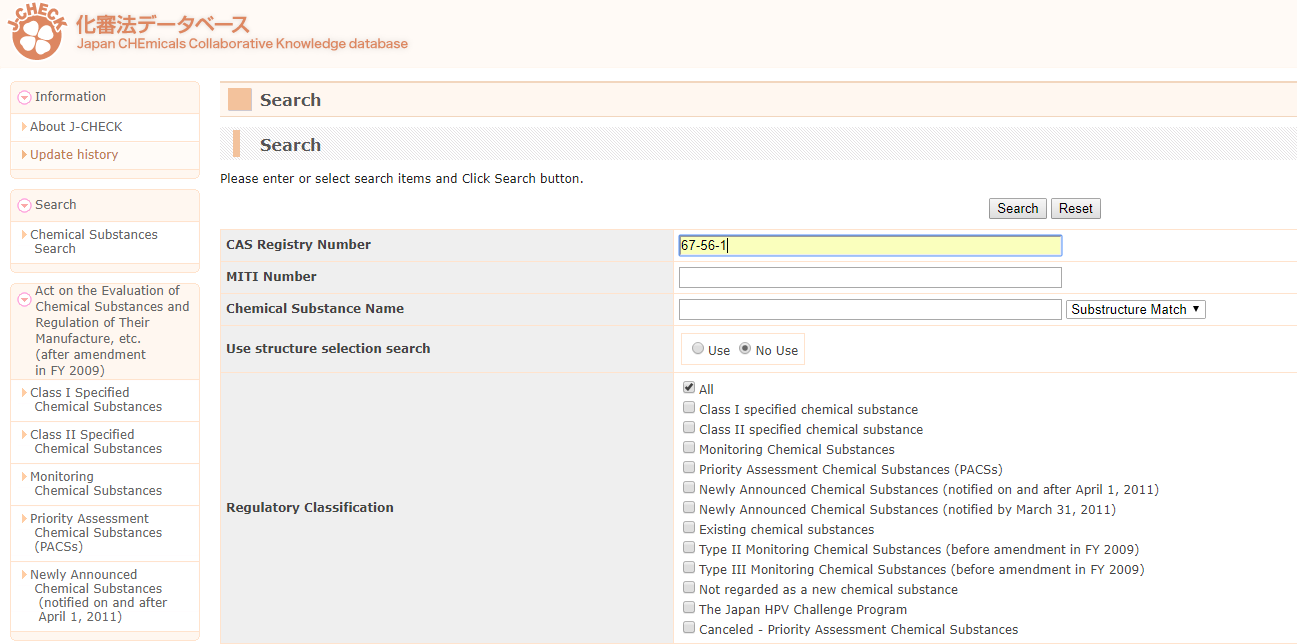The height and width of the screenshot is (644, 1297).
Task: Collapse the Information section arrow icon
Action: click(25, 98)
